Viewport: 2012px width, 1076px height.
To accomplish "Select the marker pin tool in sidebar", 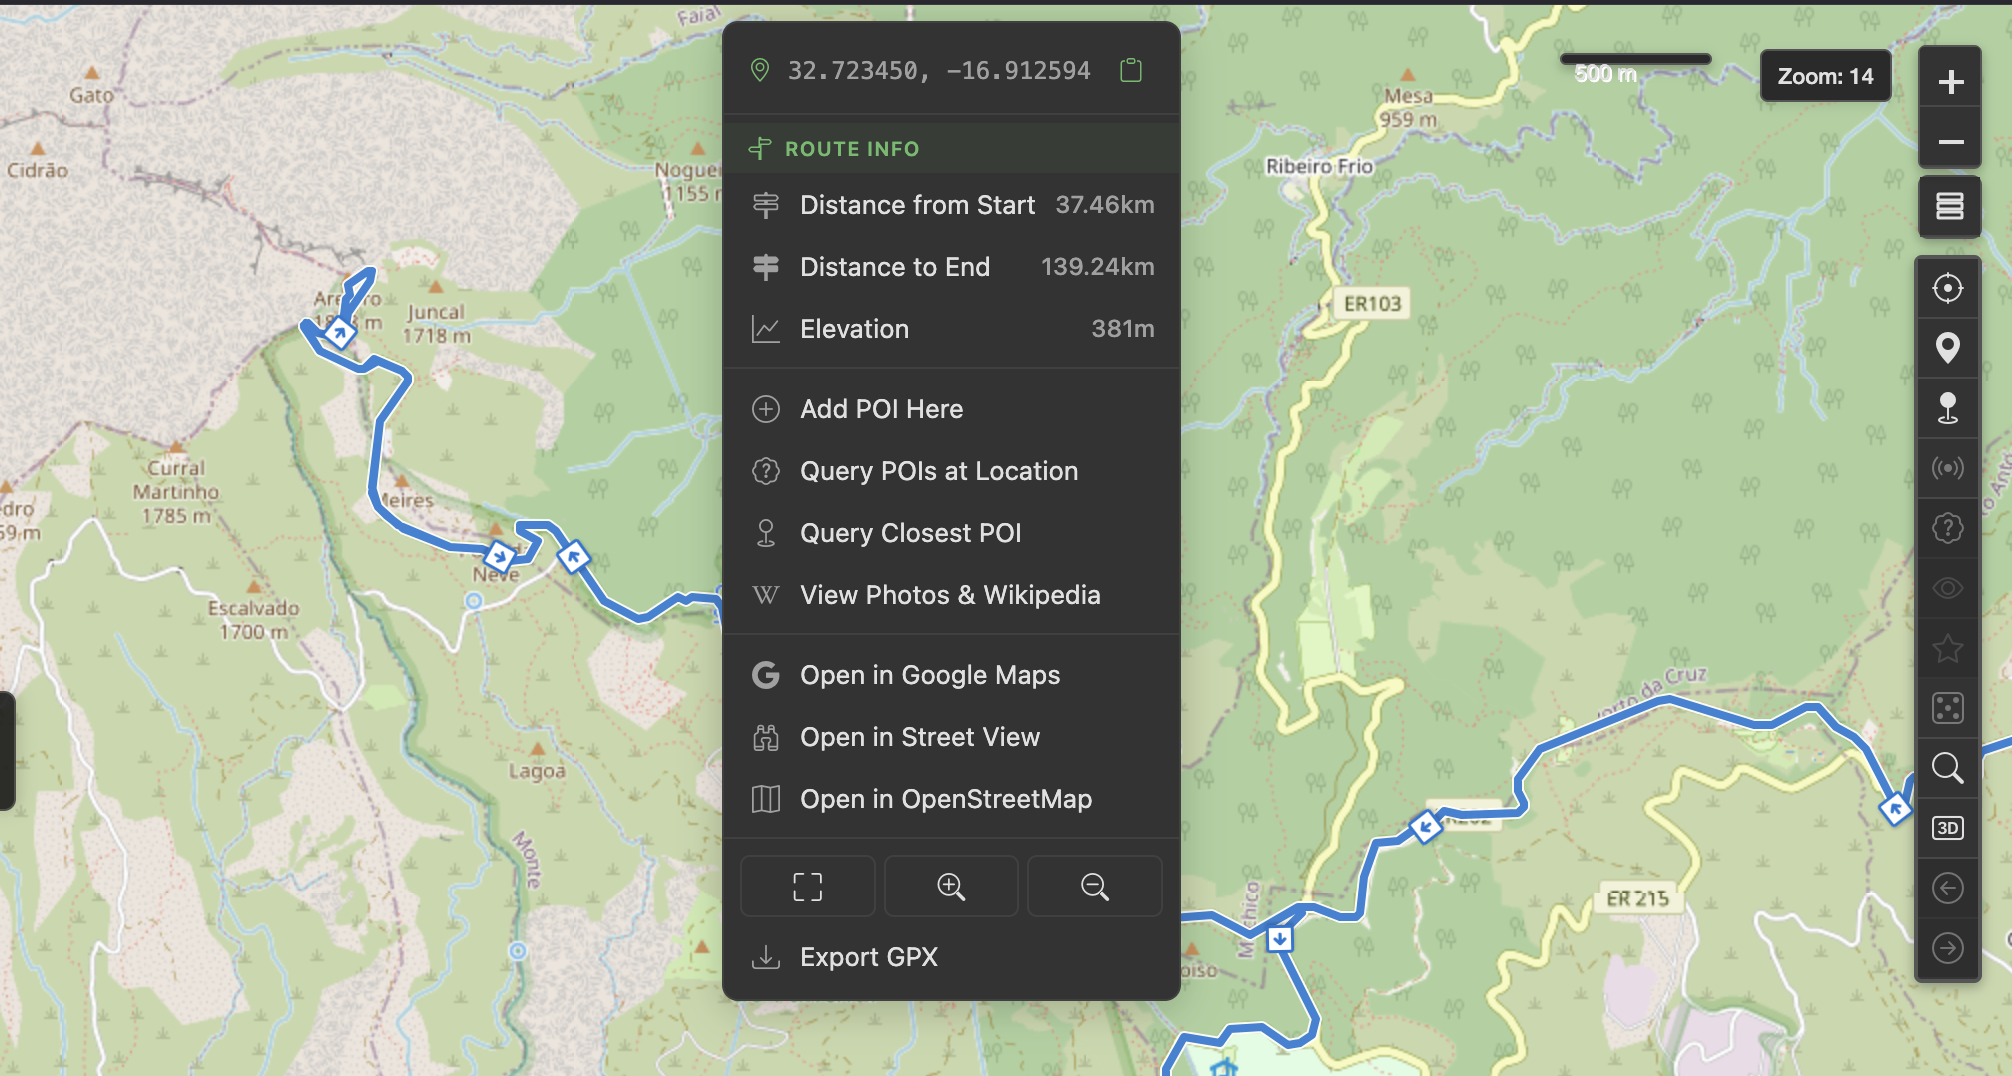I will 1948,347.
